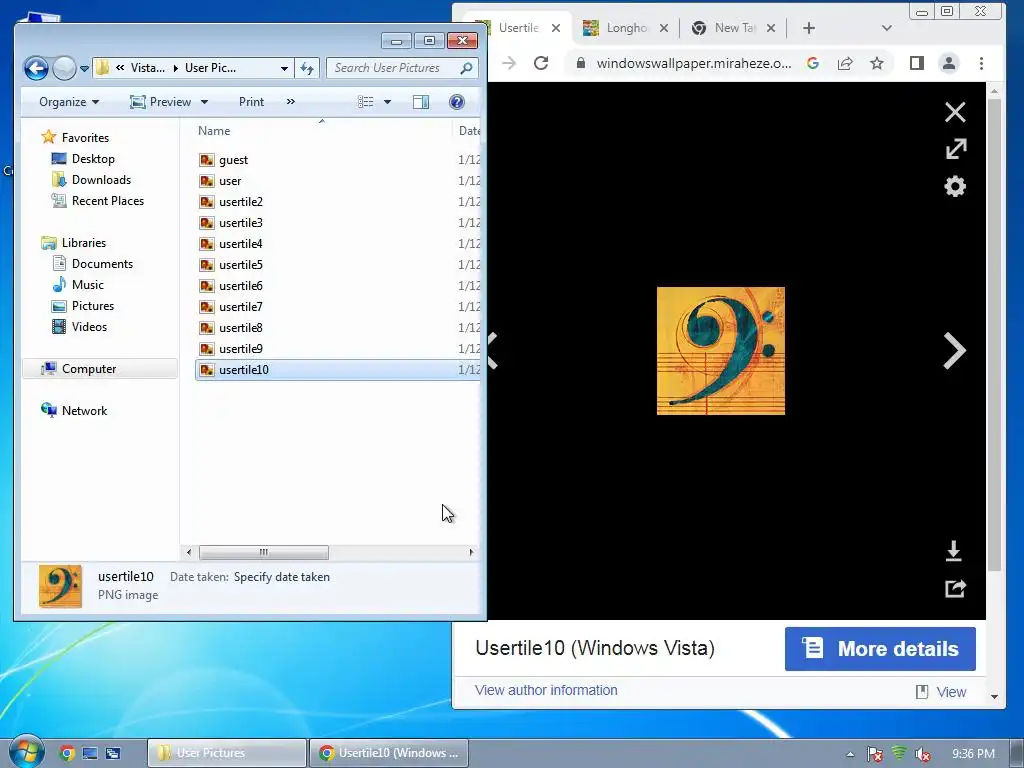Open the view options dropdown arrow

387,102
